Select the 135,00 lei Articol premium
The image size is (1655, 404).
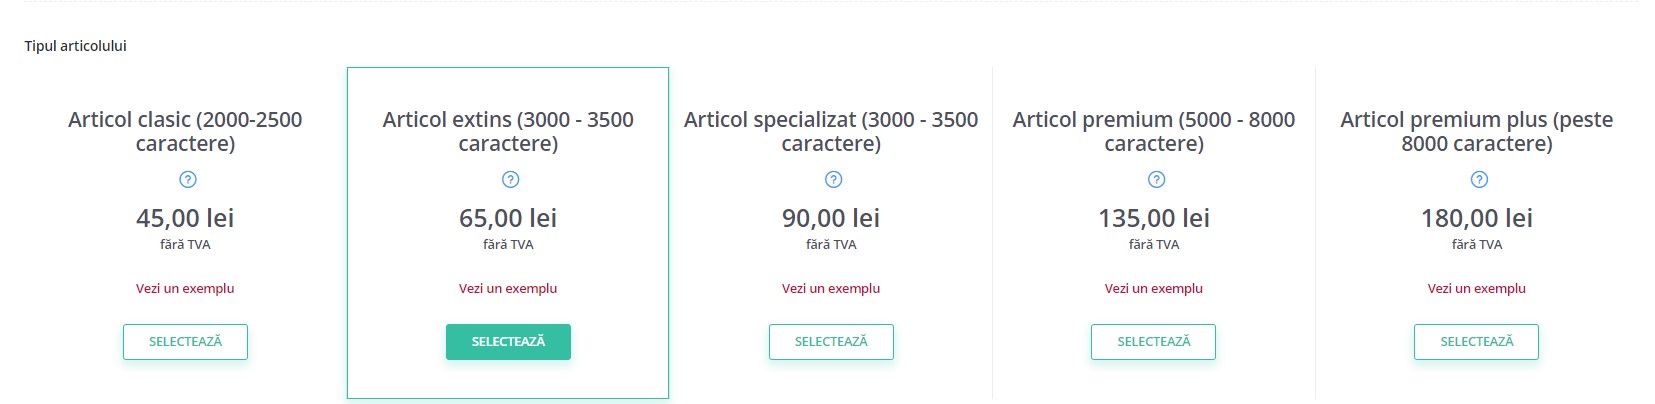pyautogui.click(x=1153, y=342)
